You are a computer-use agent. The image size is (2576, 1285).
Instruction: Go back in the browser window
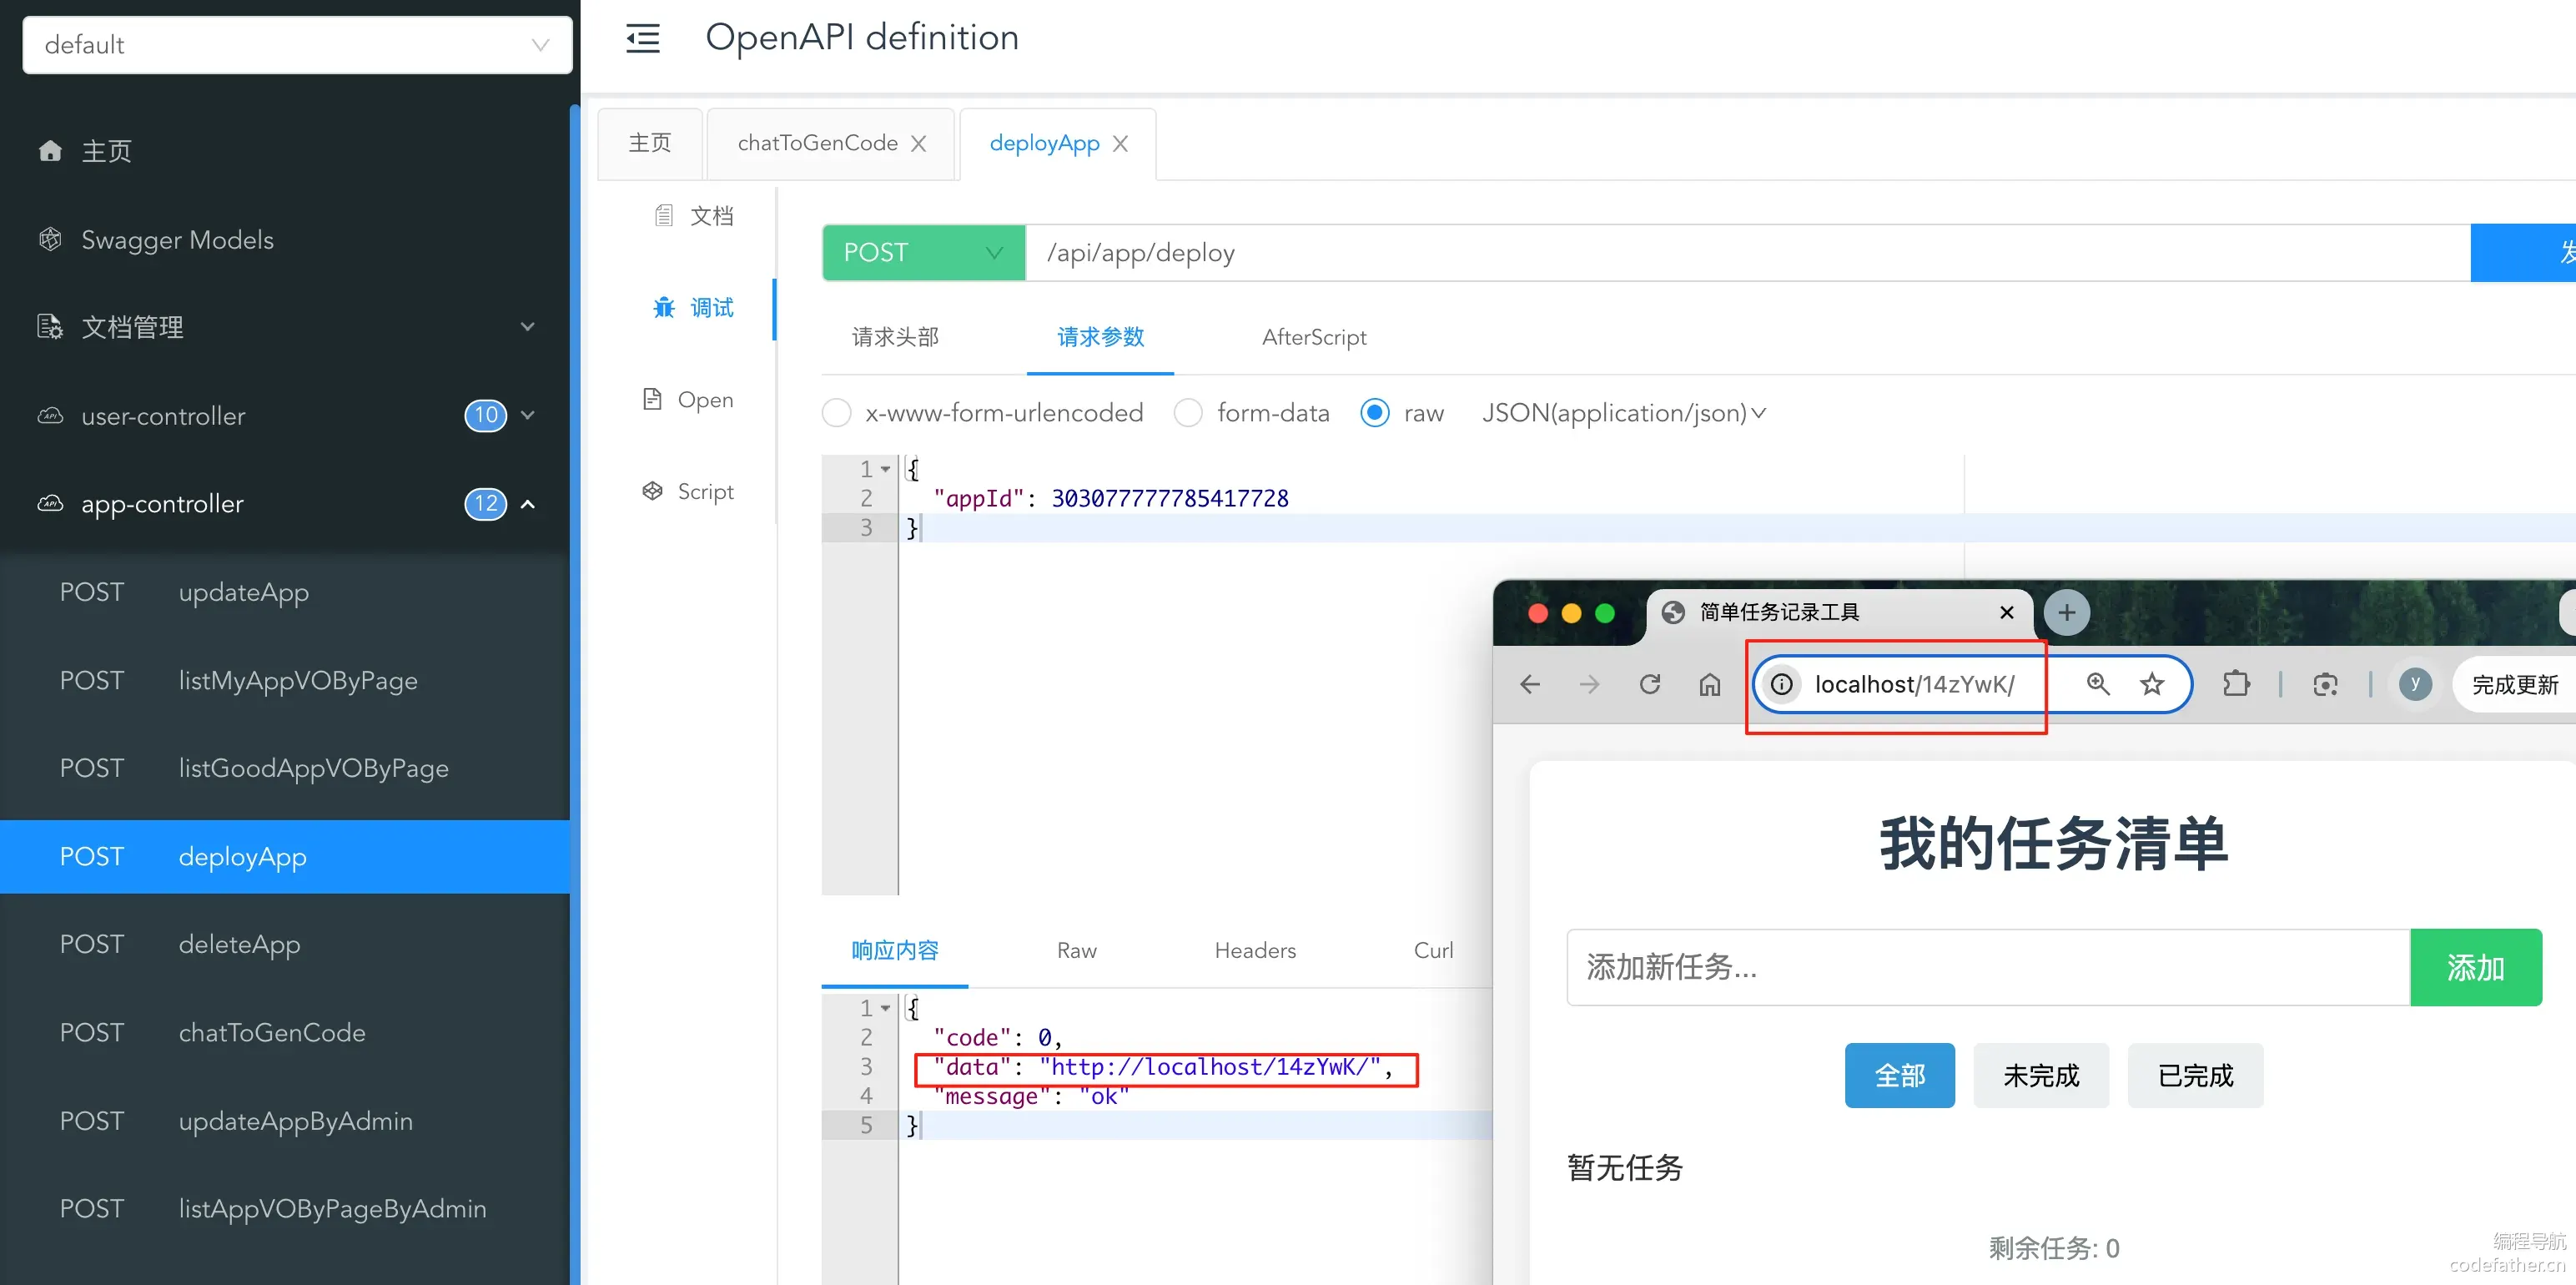click(x=1530, y=684)
